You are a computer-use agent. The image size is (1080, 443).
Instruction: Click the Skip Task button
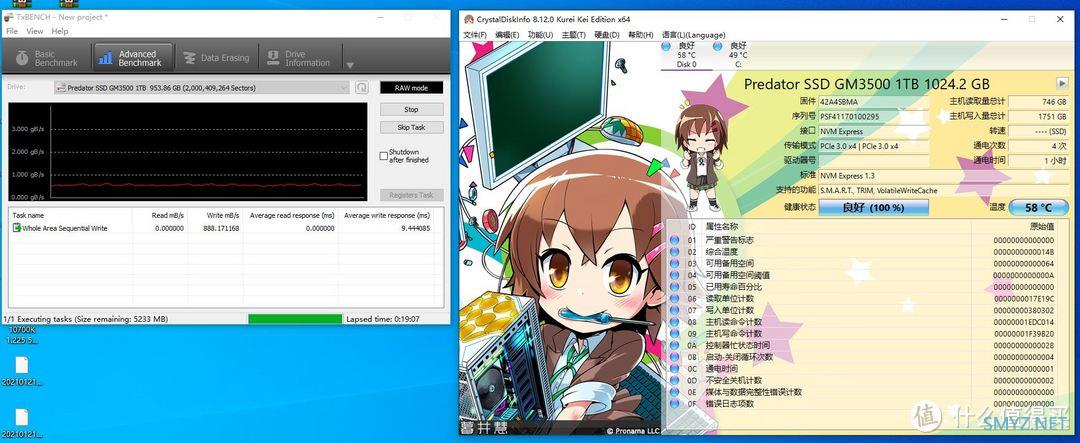click(411, 127)
